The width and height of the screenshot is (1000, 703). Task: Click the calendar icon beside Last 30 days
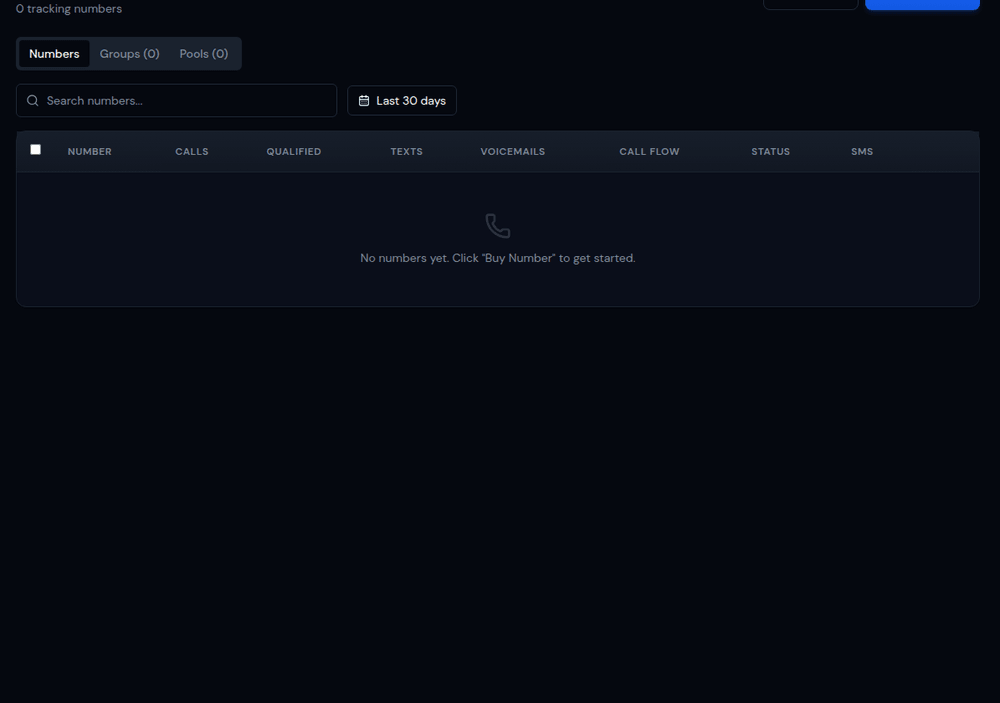(x=364, y=101)
